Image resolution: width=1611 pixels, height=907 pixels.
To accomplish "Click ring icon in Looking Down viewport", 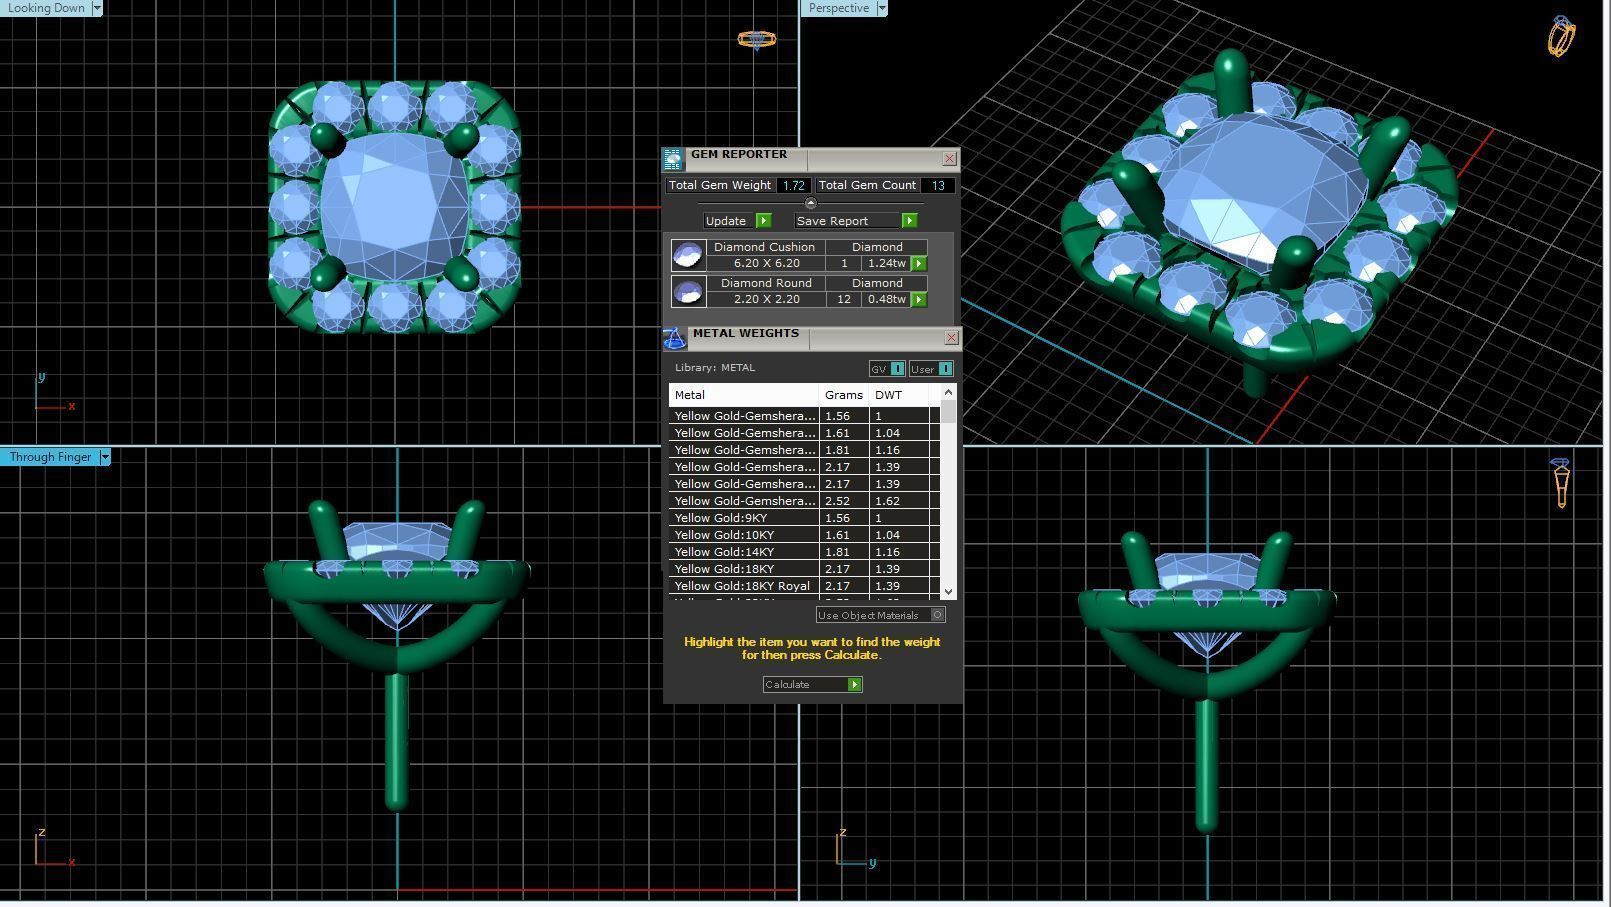I will pyautogui.click(x=756, y=39).
